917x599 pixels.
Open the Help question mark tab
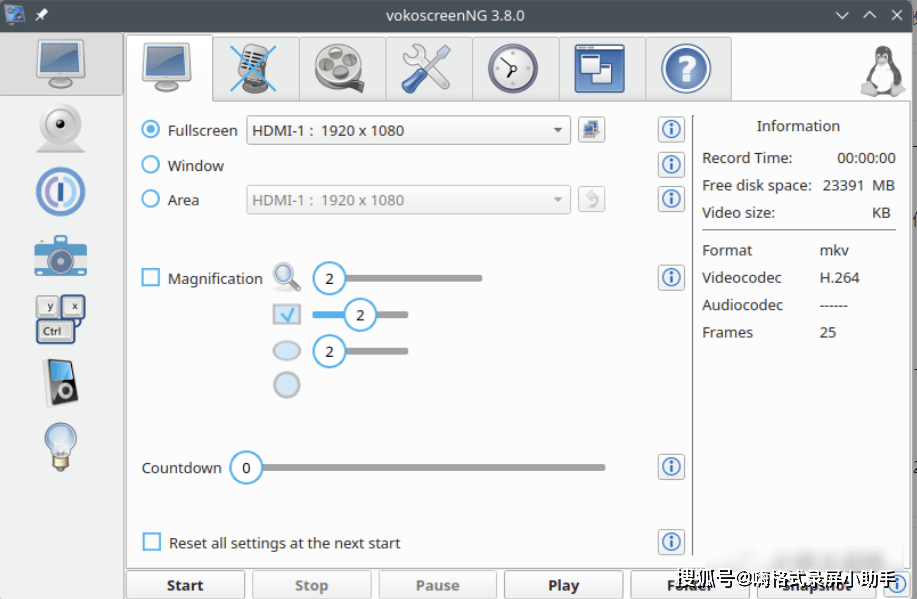[x=688, y=68]
